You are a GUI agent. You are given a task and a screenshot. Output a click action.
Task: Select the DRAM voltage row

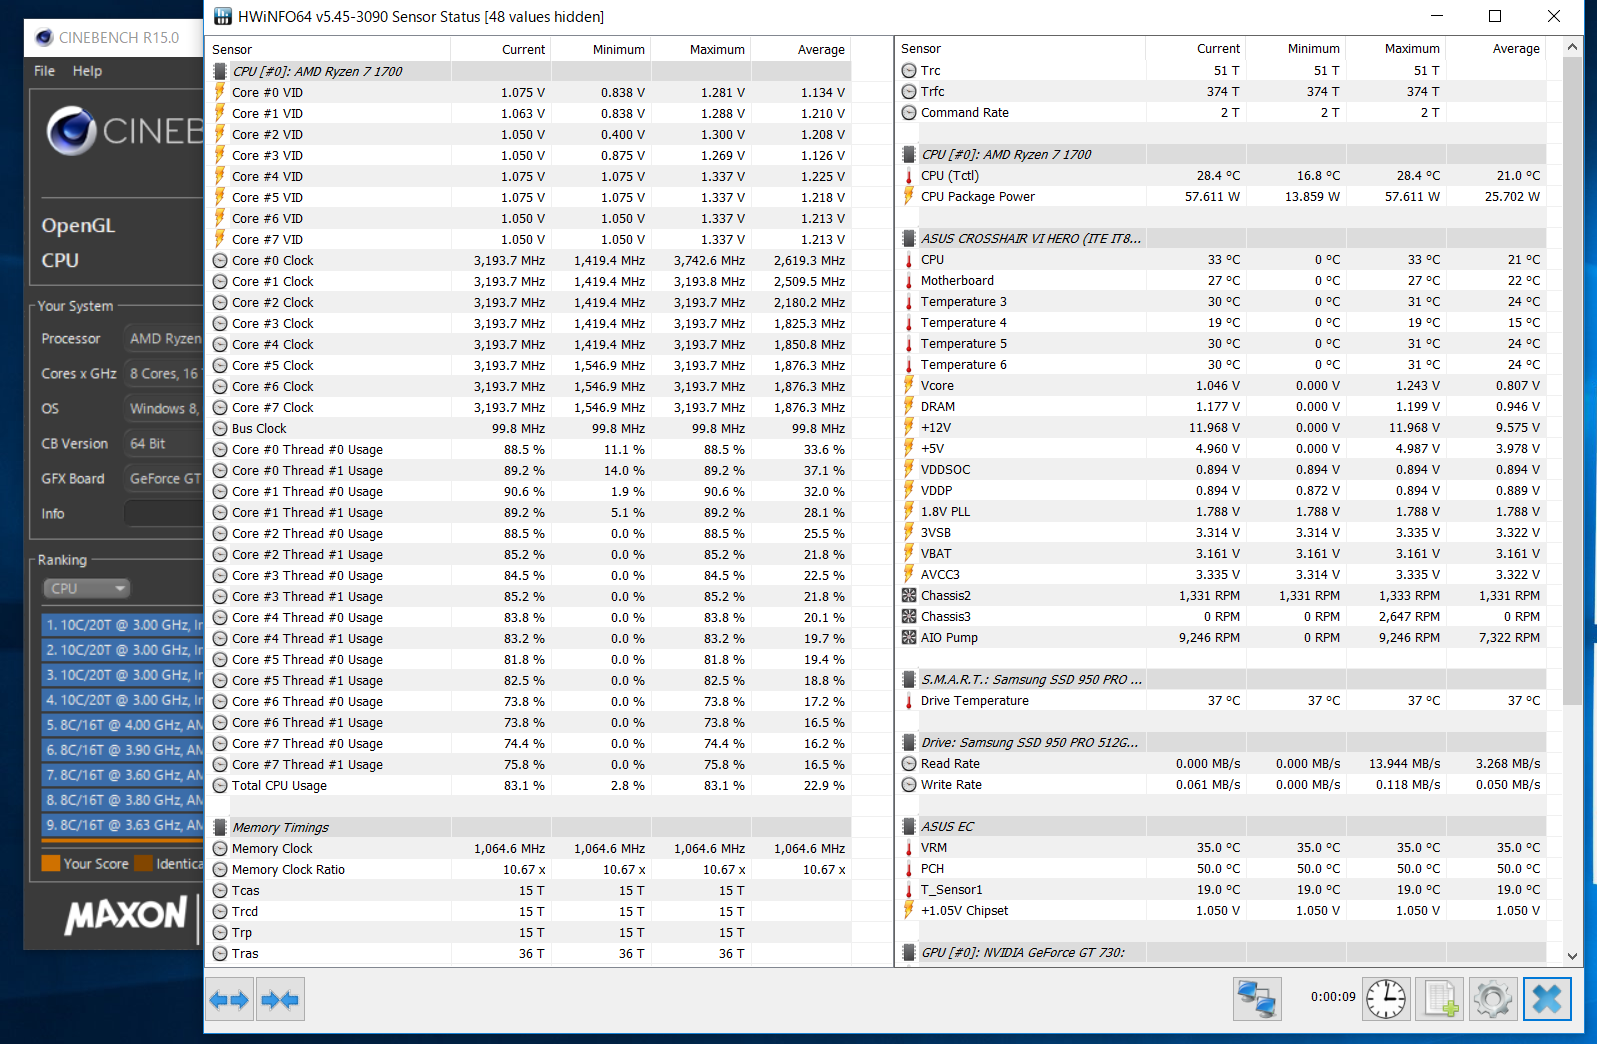tap(1223, 406)
